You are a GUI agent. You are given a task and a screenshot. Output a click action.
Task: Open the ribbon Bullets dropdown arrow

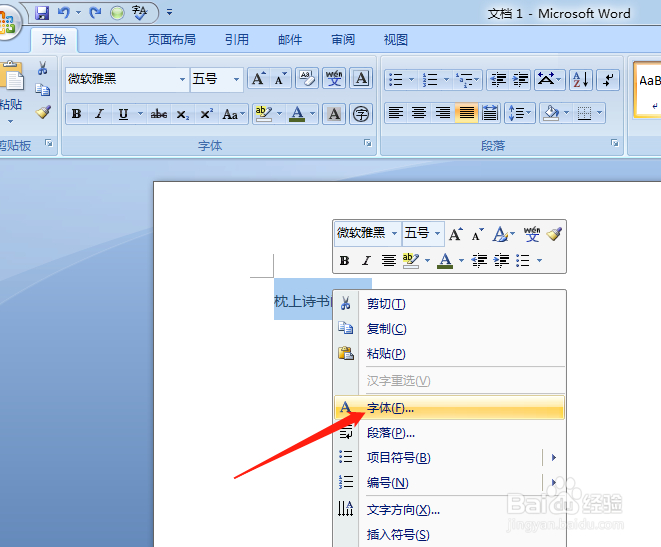point(411,79)
